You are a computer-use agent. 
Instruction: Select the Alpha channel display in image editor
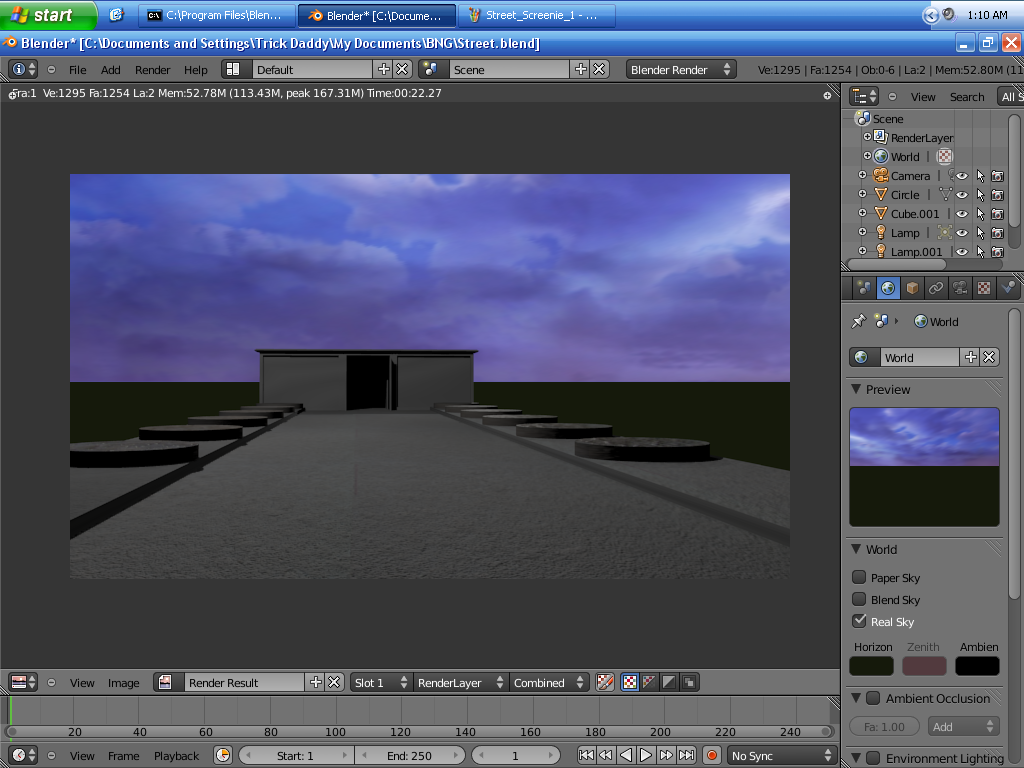click(x=648, y=682)
